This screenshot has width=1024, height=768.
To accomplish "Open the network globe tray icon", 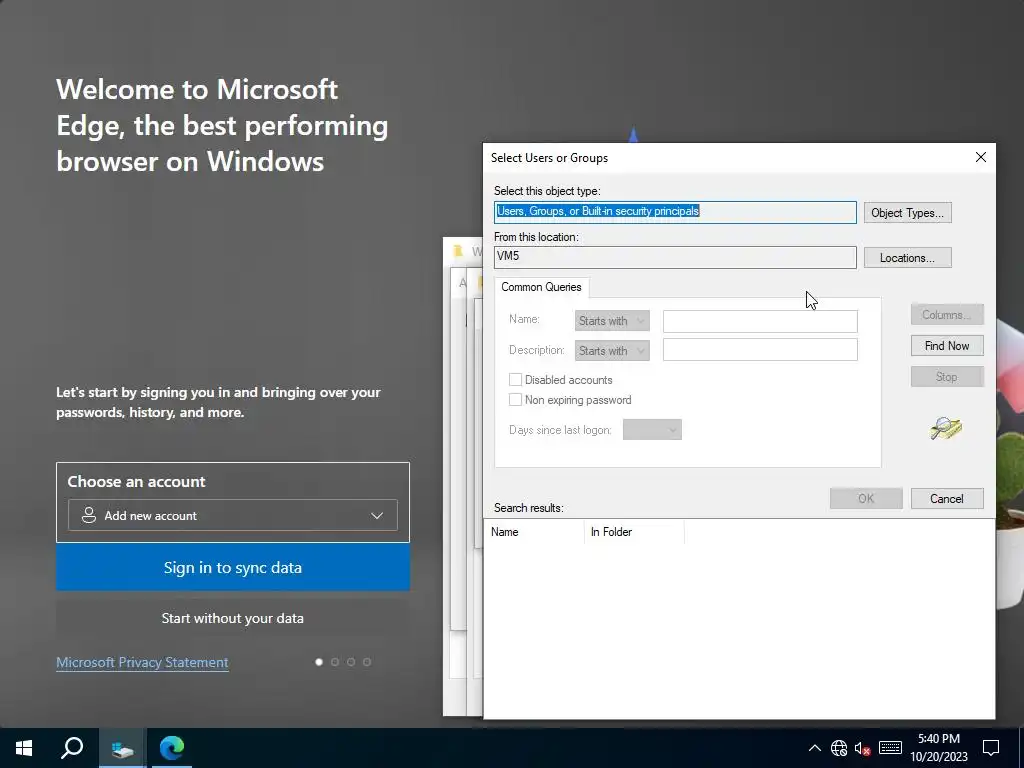I will tap(839, 748).
